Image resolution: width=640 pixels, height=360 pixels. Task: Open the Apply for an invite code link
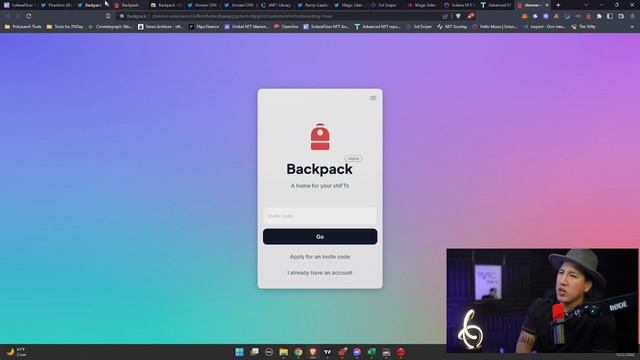tap(320, 257)
